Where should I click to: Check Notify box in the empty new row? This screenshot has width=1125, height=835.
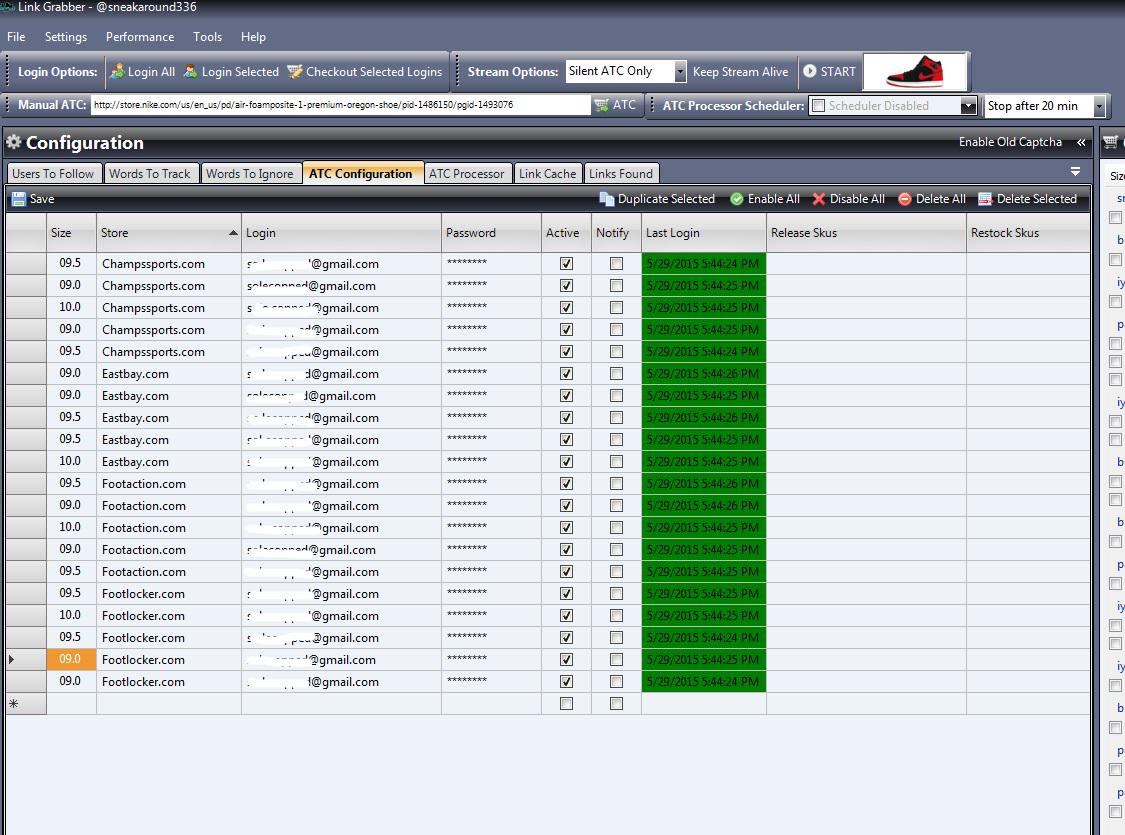point(616,704)
